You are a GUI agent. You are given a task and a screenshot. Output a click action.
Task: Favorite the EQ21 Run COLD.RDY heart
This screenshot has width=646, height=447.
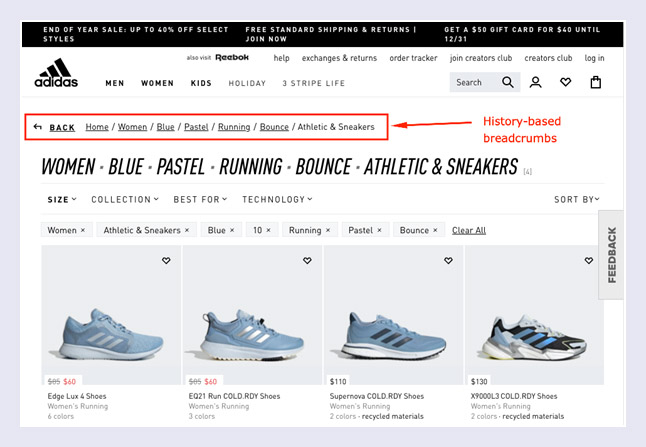pyautogui.click(x=307, y=261)
